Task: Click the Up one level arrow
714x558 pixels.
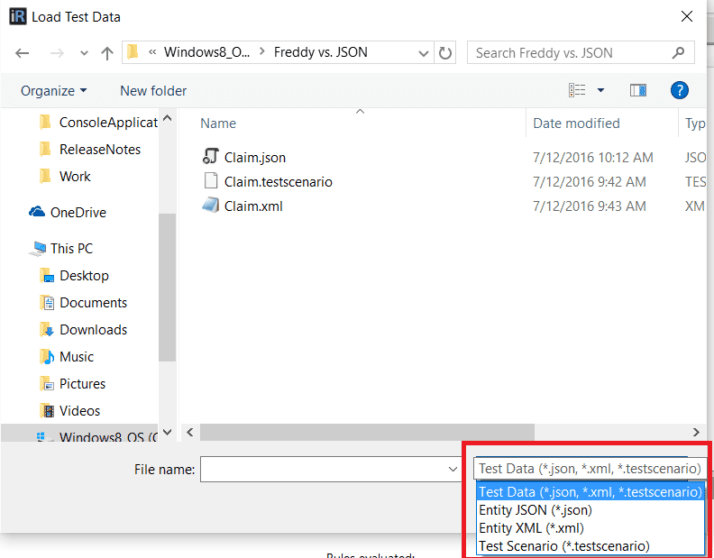Action: (107, 53)
